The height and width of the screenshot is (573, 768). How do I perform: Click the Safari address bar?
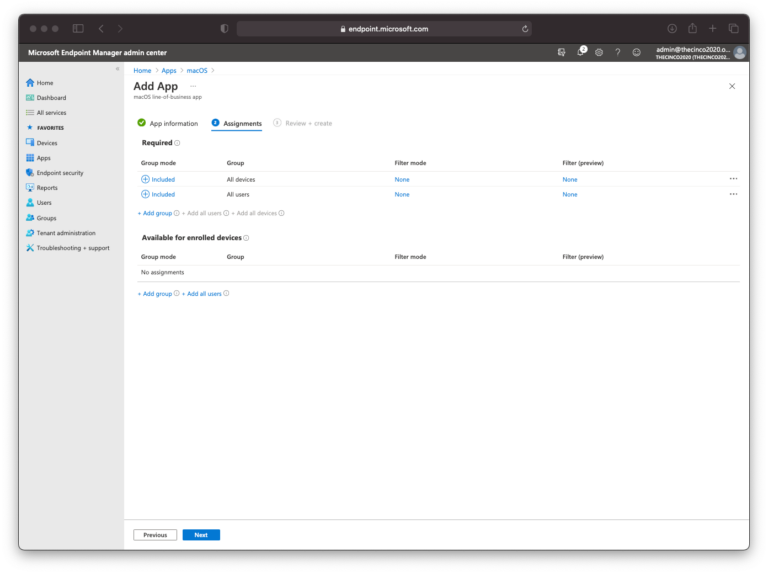384,29
